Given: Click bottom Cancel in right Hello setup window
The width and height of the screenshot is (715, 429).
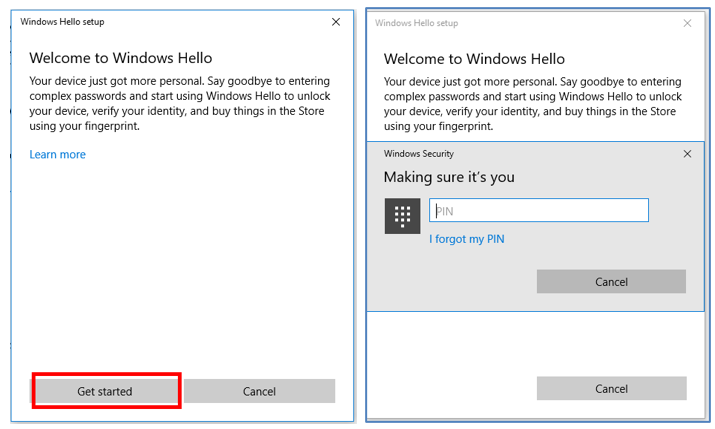Looking at the screenshot, I should pyautogui.click(x=611, y=388).
